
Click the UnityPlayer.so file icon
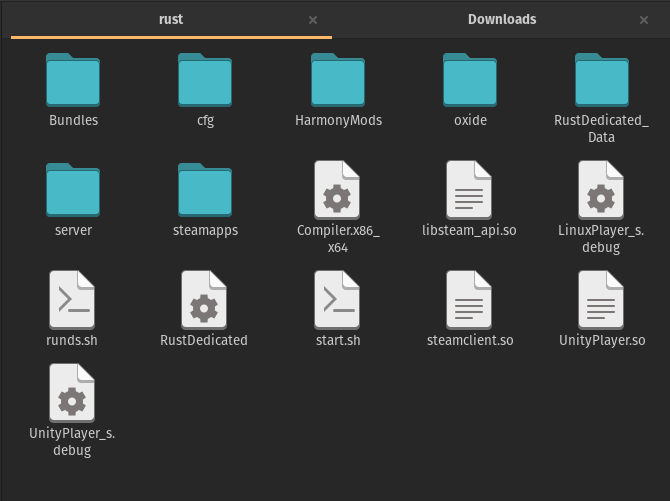tap(601, 300)
